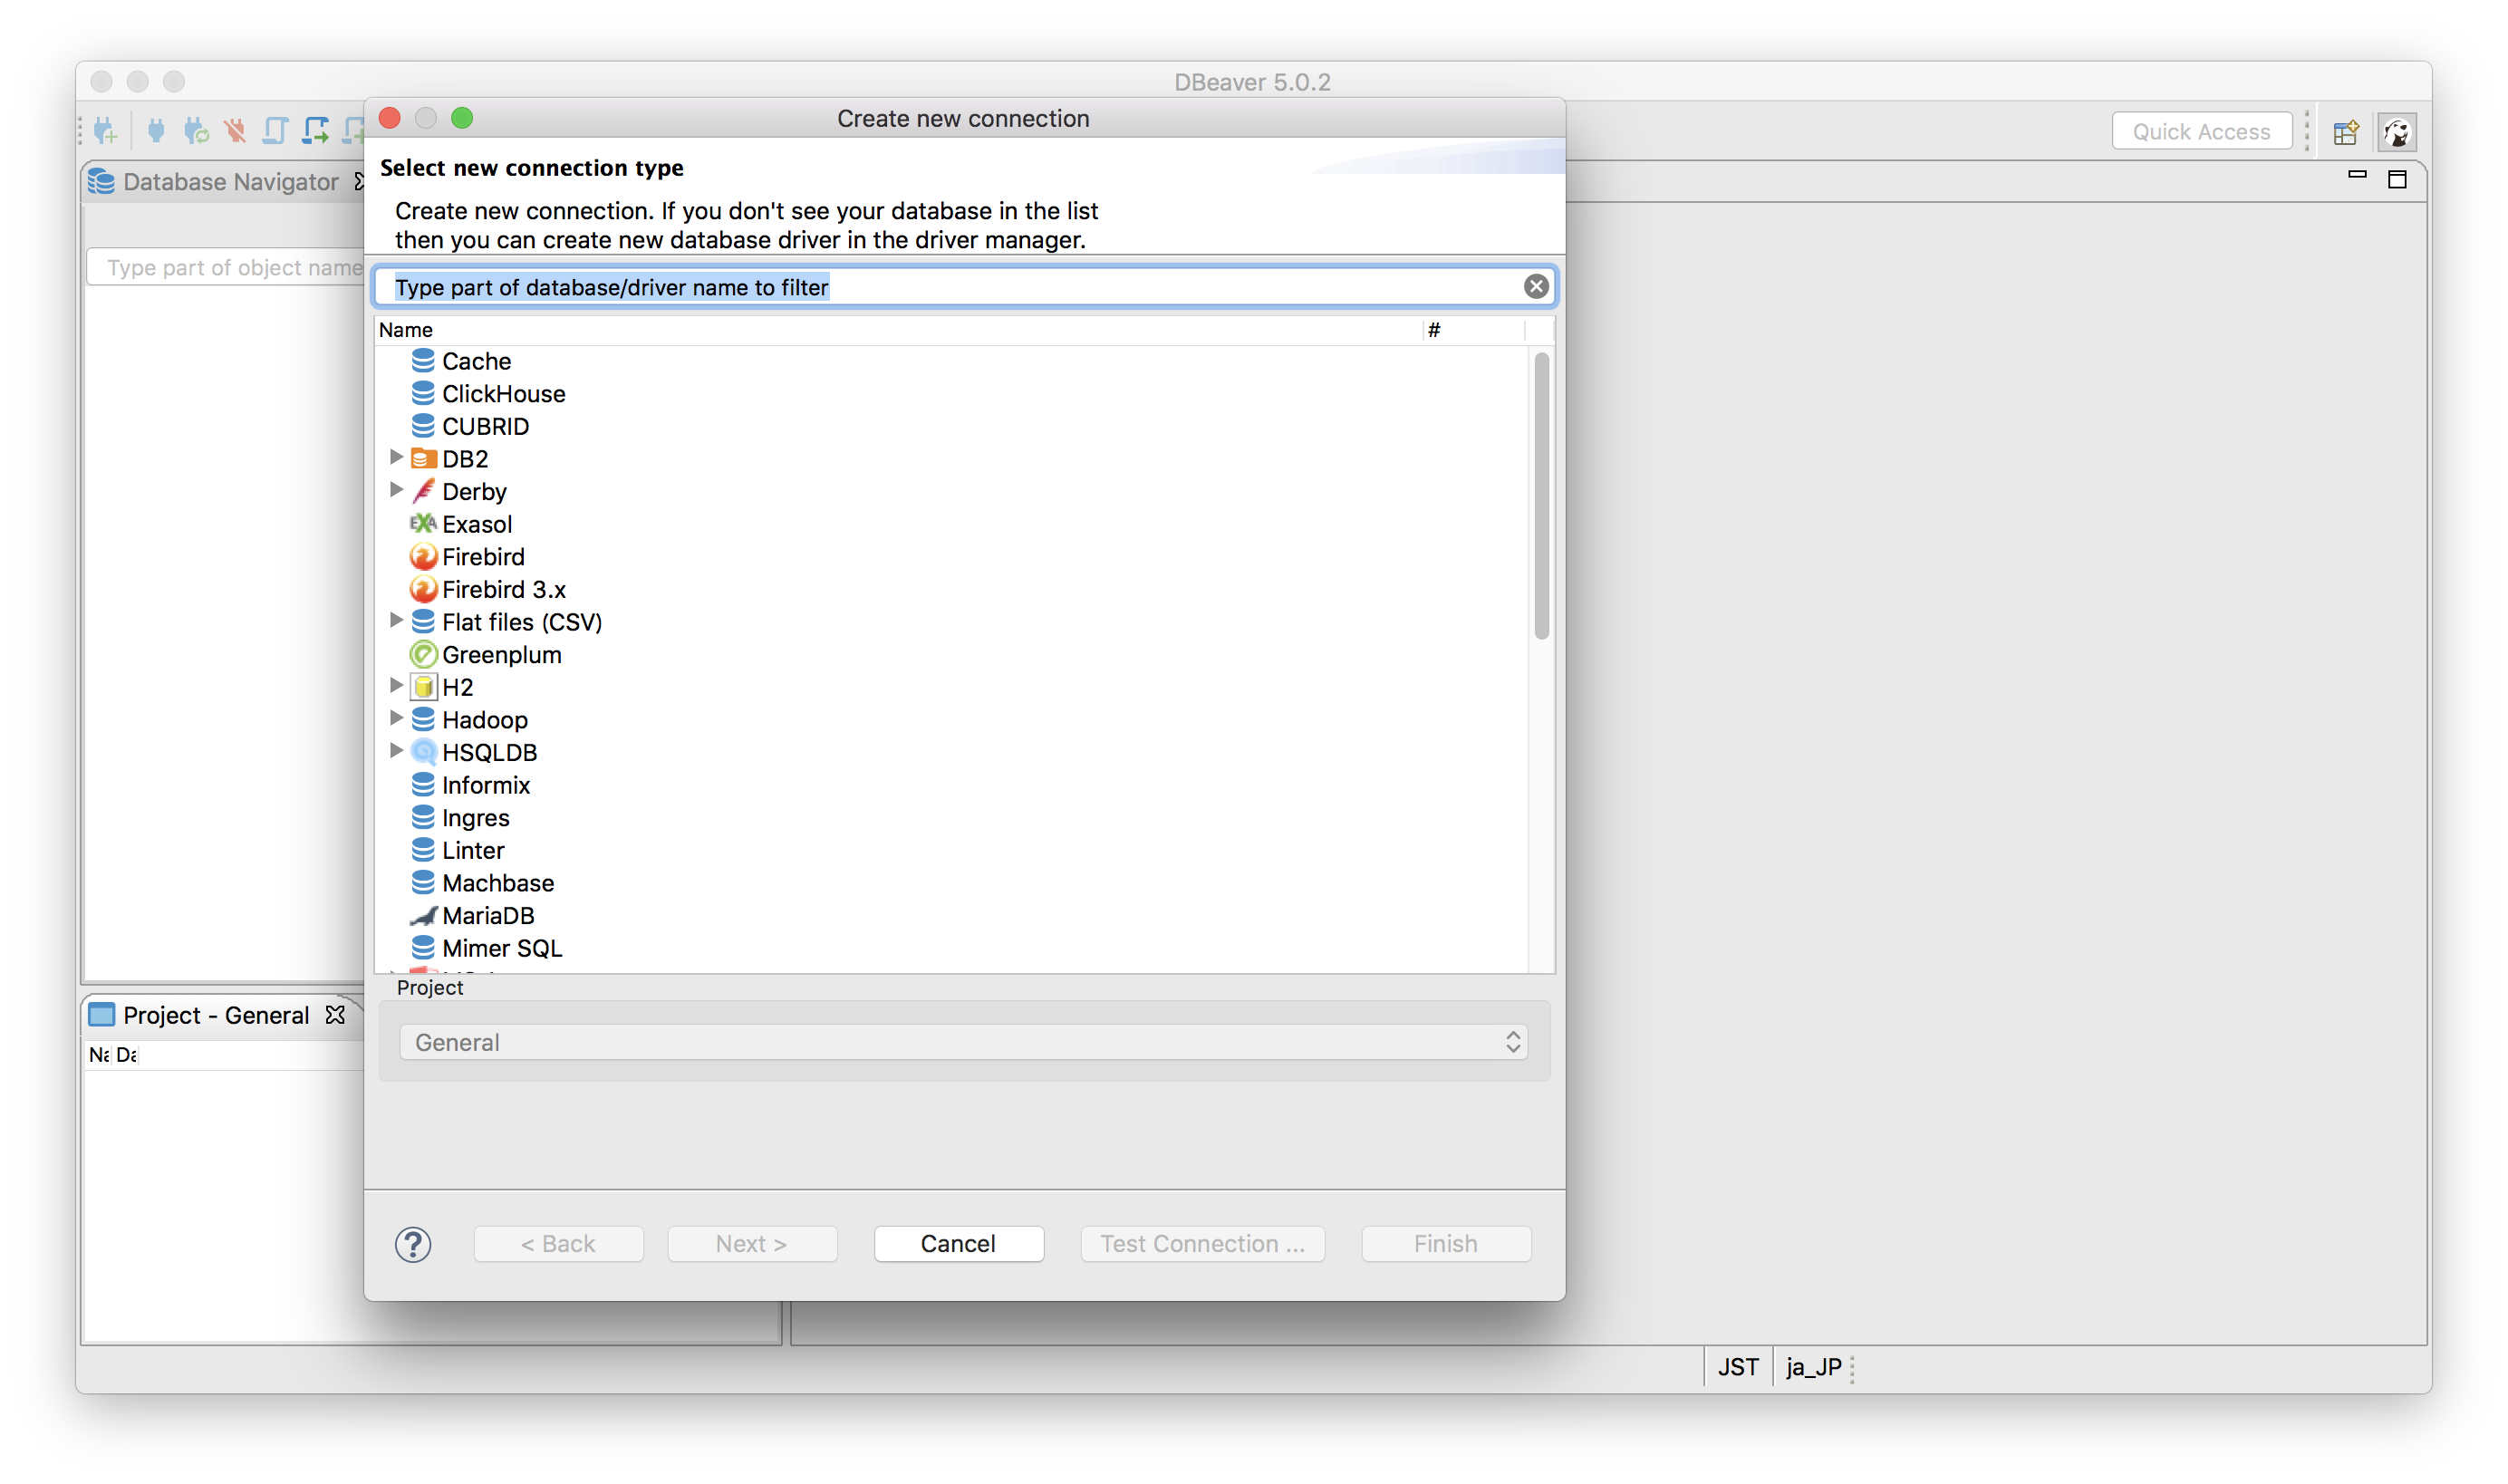
Task: Click the Name column header in driver list
Action: (898, 330)
